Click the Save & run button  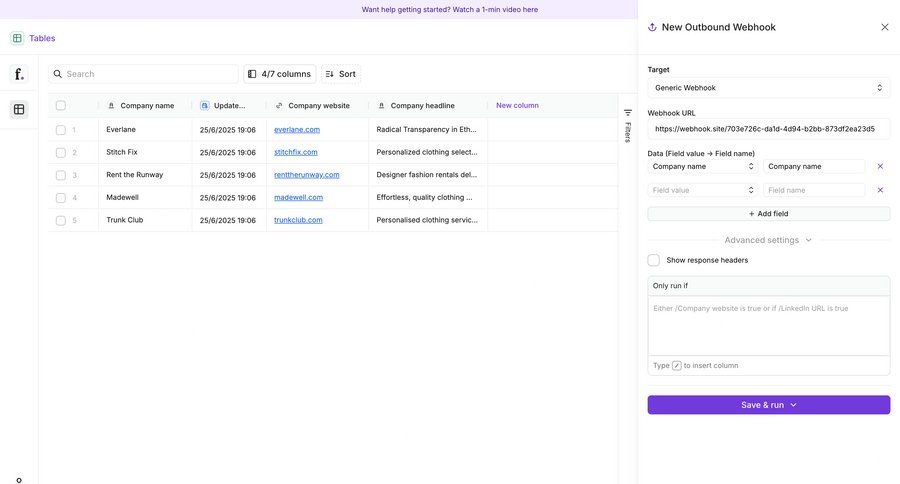pos(769,405)
